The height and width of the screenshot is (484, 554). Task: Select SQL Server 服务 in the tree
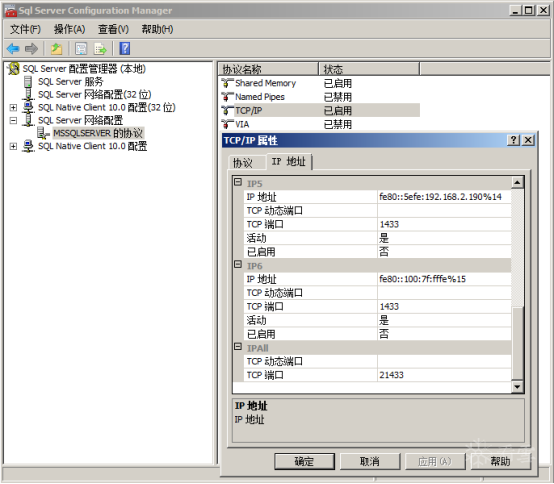(x=70, y=82)
